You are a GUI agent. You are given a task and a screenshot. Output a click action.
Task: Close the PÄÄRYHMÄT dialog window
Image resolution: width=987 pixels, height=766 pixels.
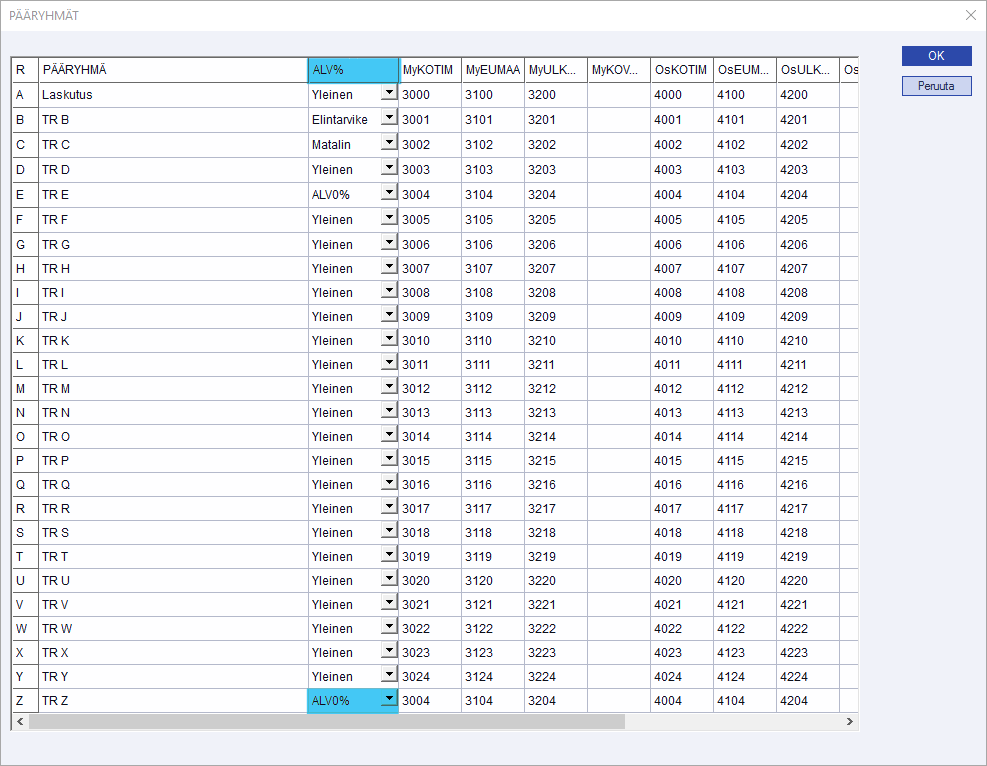coord(970,15)
